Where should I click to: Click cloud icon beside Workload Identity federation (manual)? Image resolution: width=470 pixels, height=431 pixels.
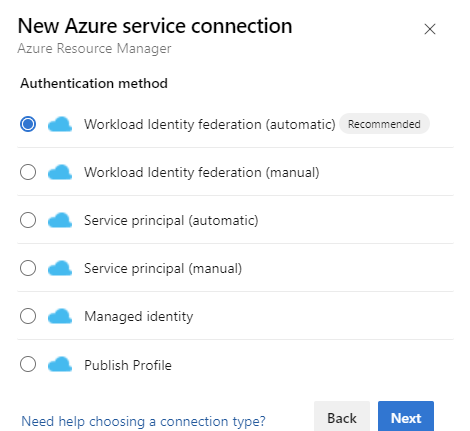point(60,172)
